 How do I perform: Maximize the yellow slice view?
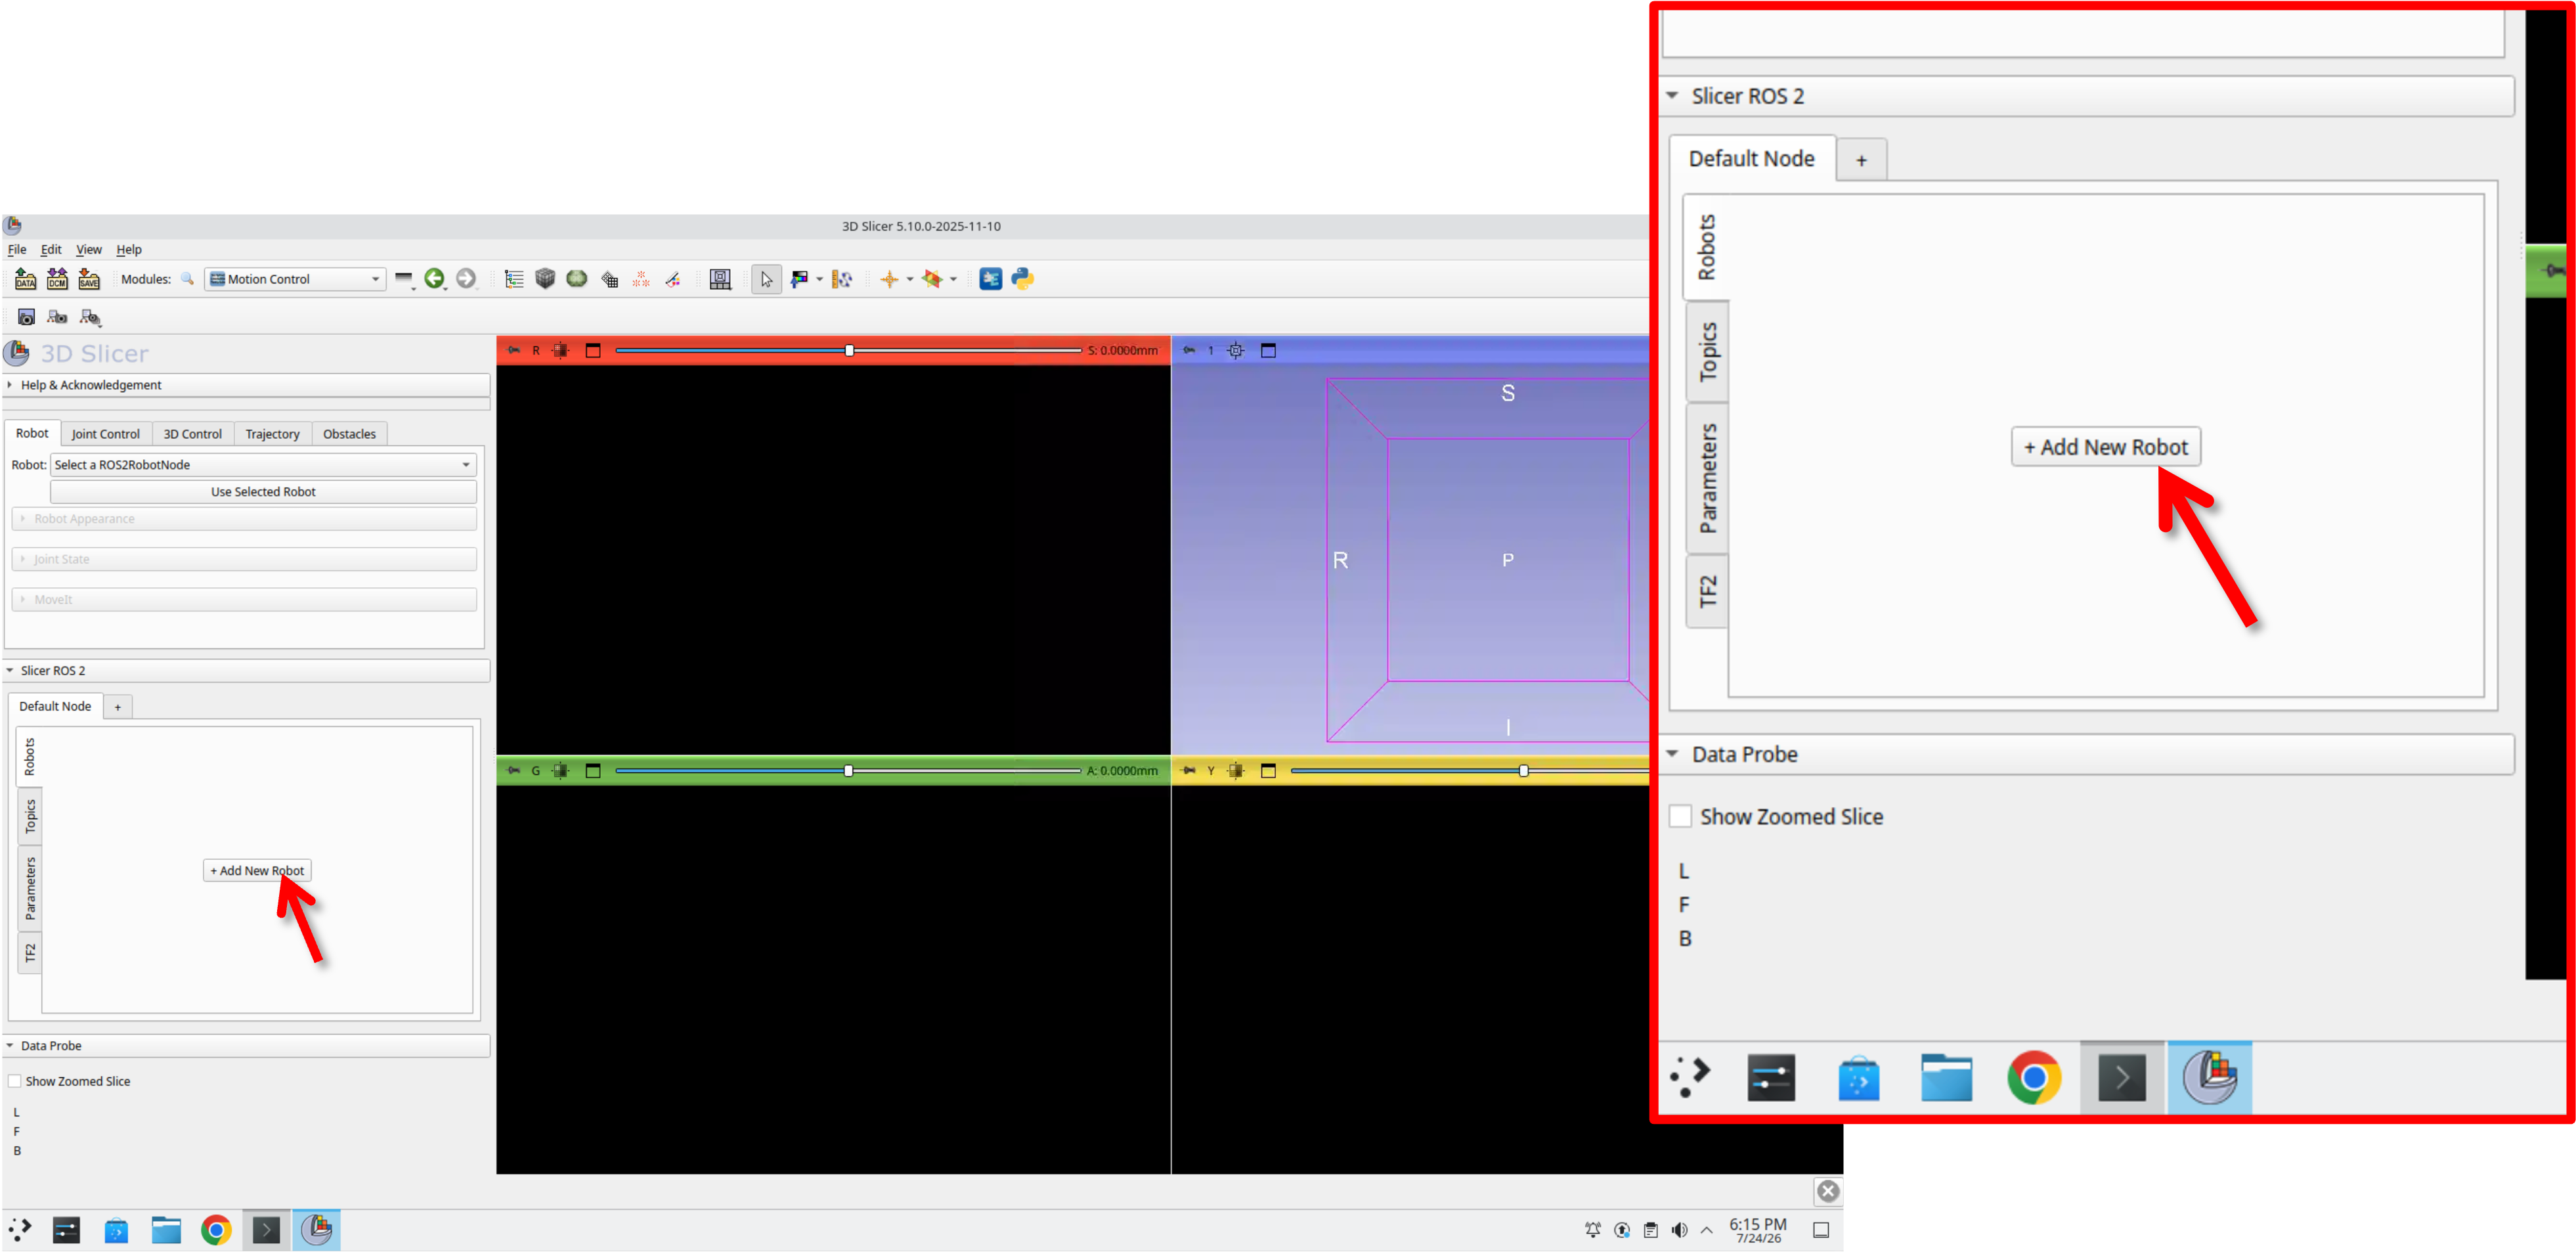pos(1268,770)
